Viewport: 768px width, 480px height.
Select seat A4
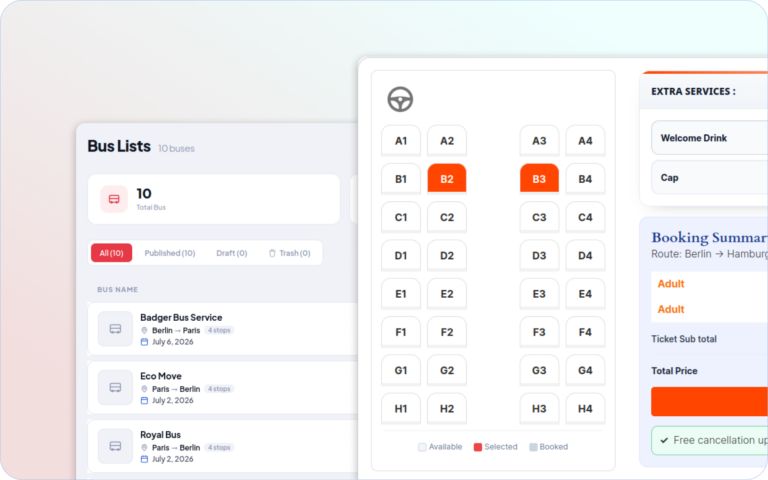pos(585,141)
